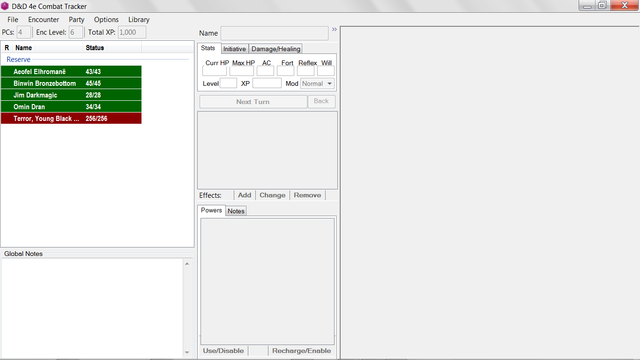Click the purple dice application icon

pyautogui.click(x=5, y=6)
